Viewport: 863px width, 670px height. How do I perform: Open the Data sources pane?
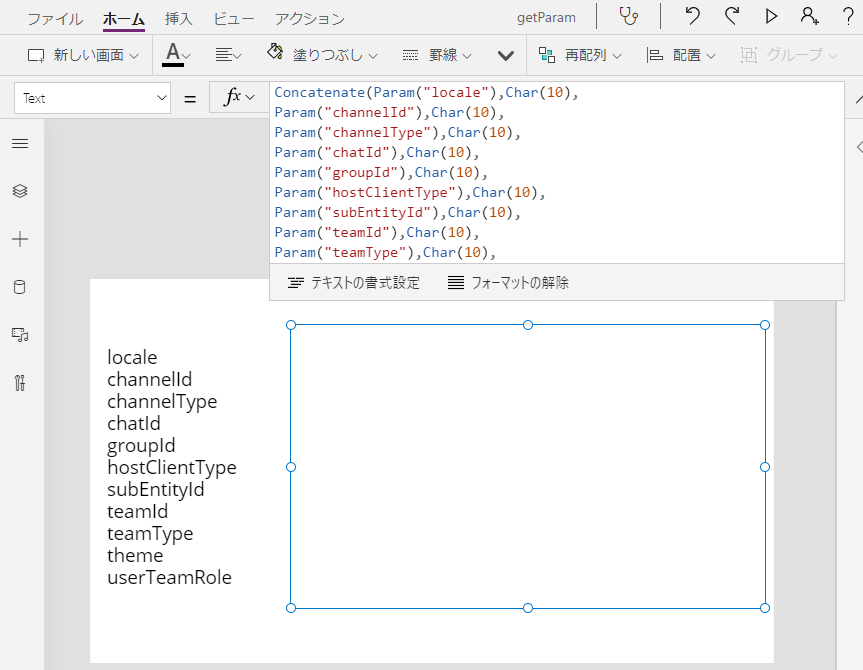point(20,287)
